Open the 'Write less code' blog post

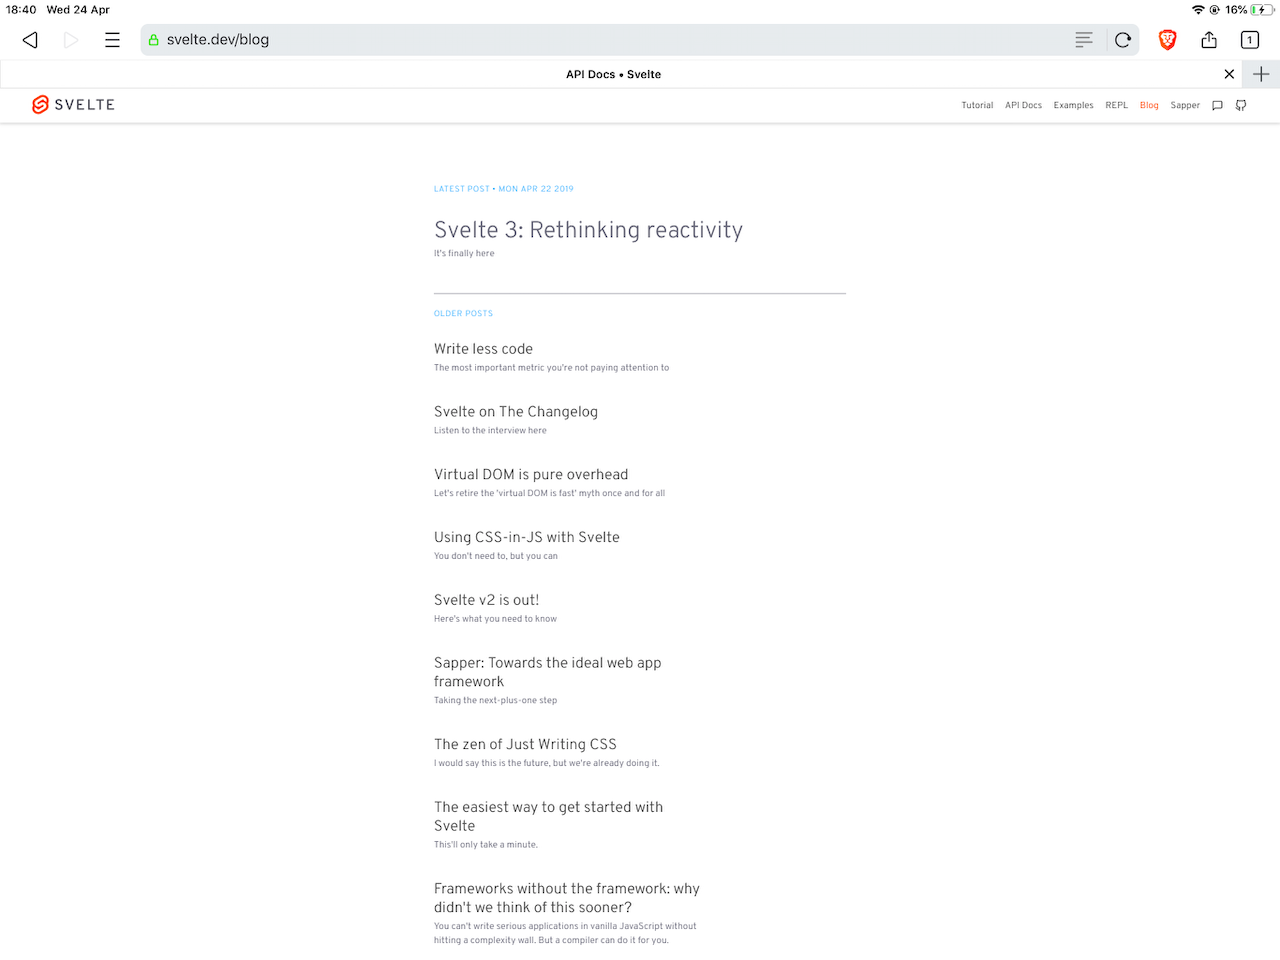[483, 349]
